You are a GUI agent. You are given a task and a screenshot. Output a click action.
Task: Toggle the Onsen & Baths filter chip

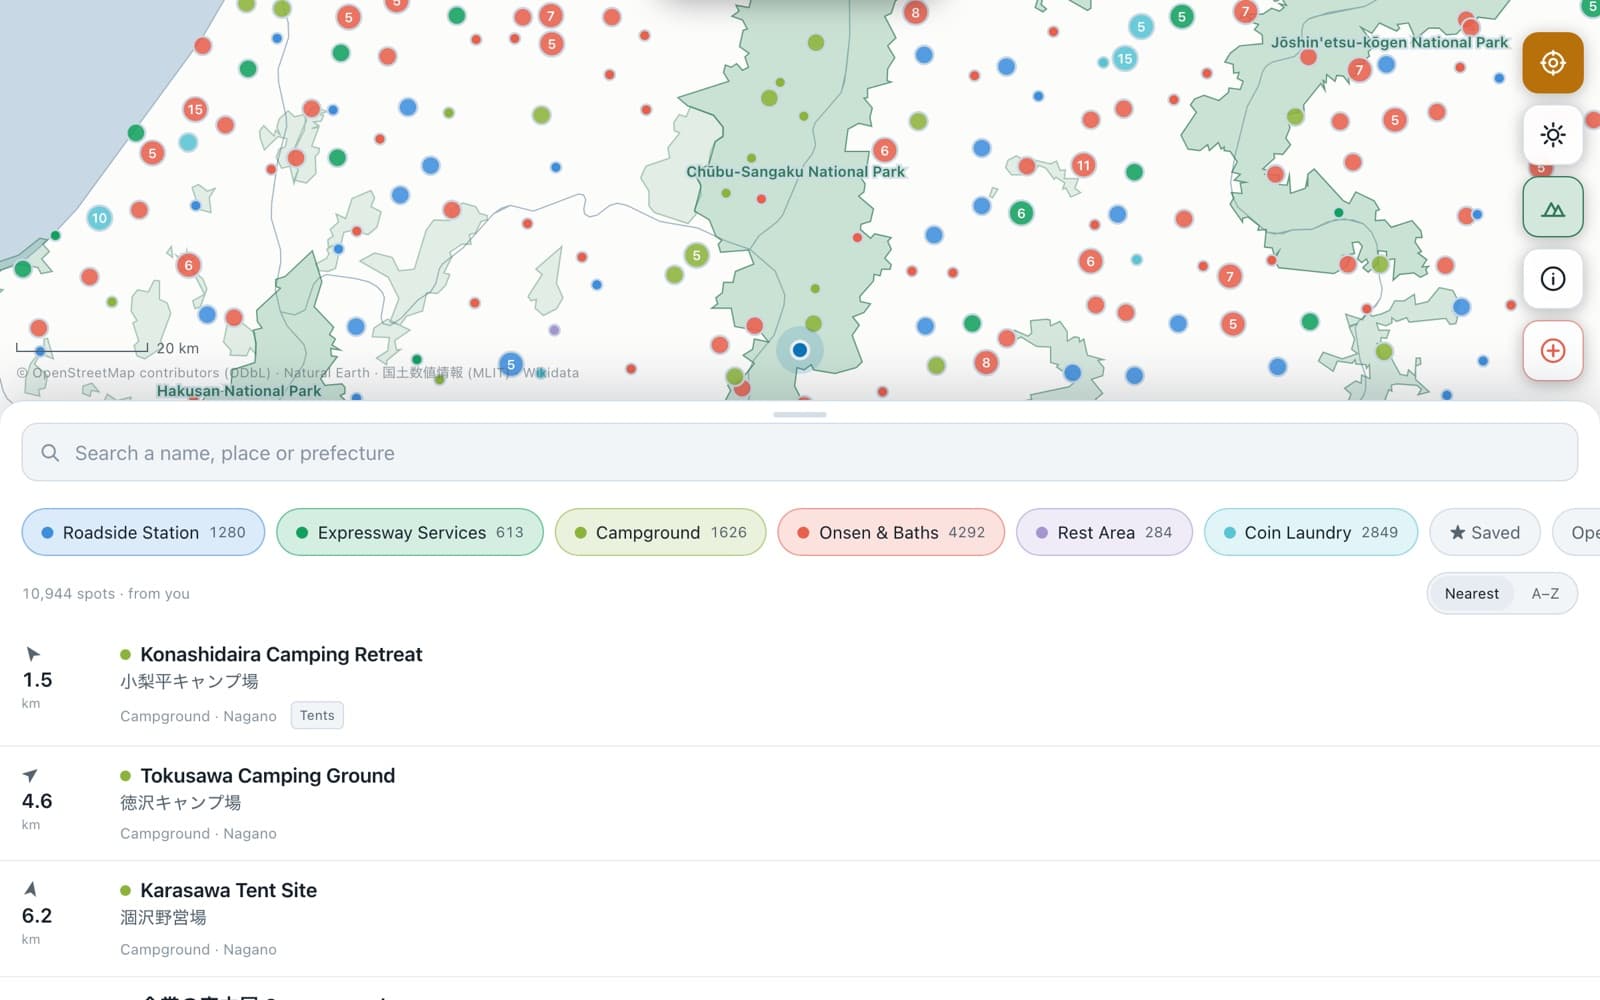point(891,532)
